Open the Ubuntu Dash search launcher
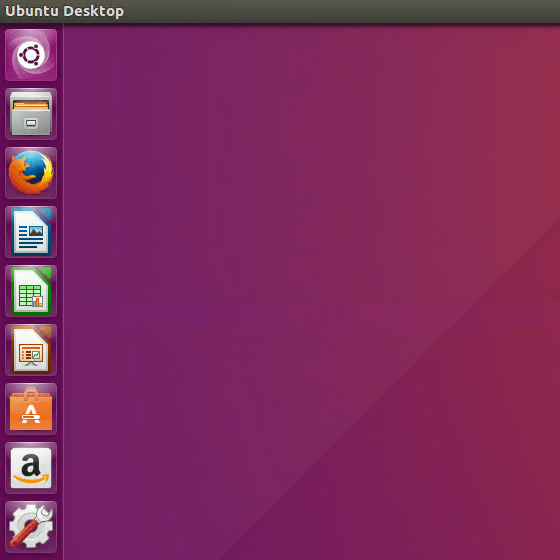 31,55
